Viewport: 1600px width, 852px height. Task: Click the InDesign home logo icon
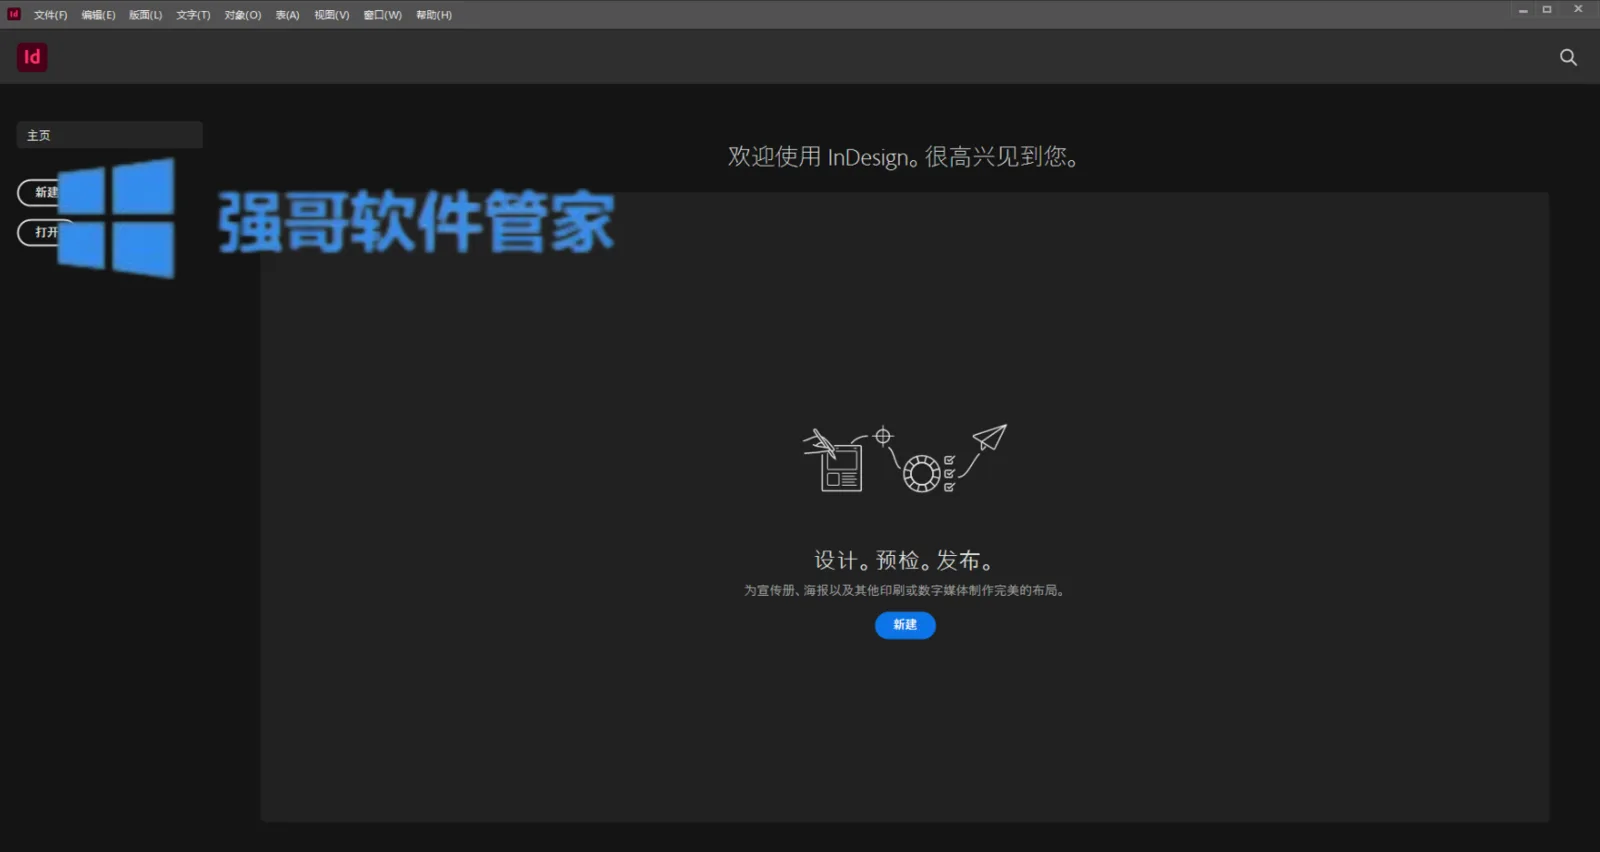click(x=32, y=57)
